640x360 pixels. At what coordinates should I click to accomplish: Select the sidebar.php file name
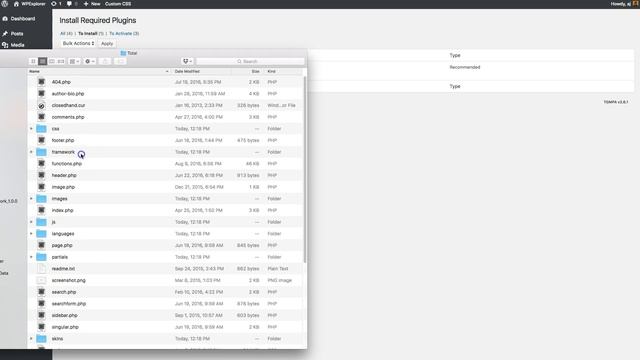pyautogui.click(x=64, y=315)
